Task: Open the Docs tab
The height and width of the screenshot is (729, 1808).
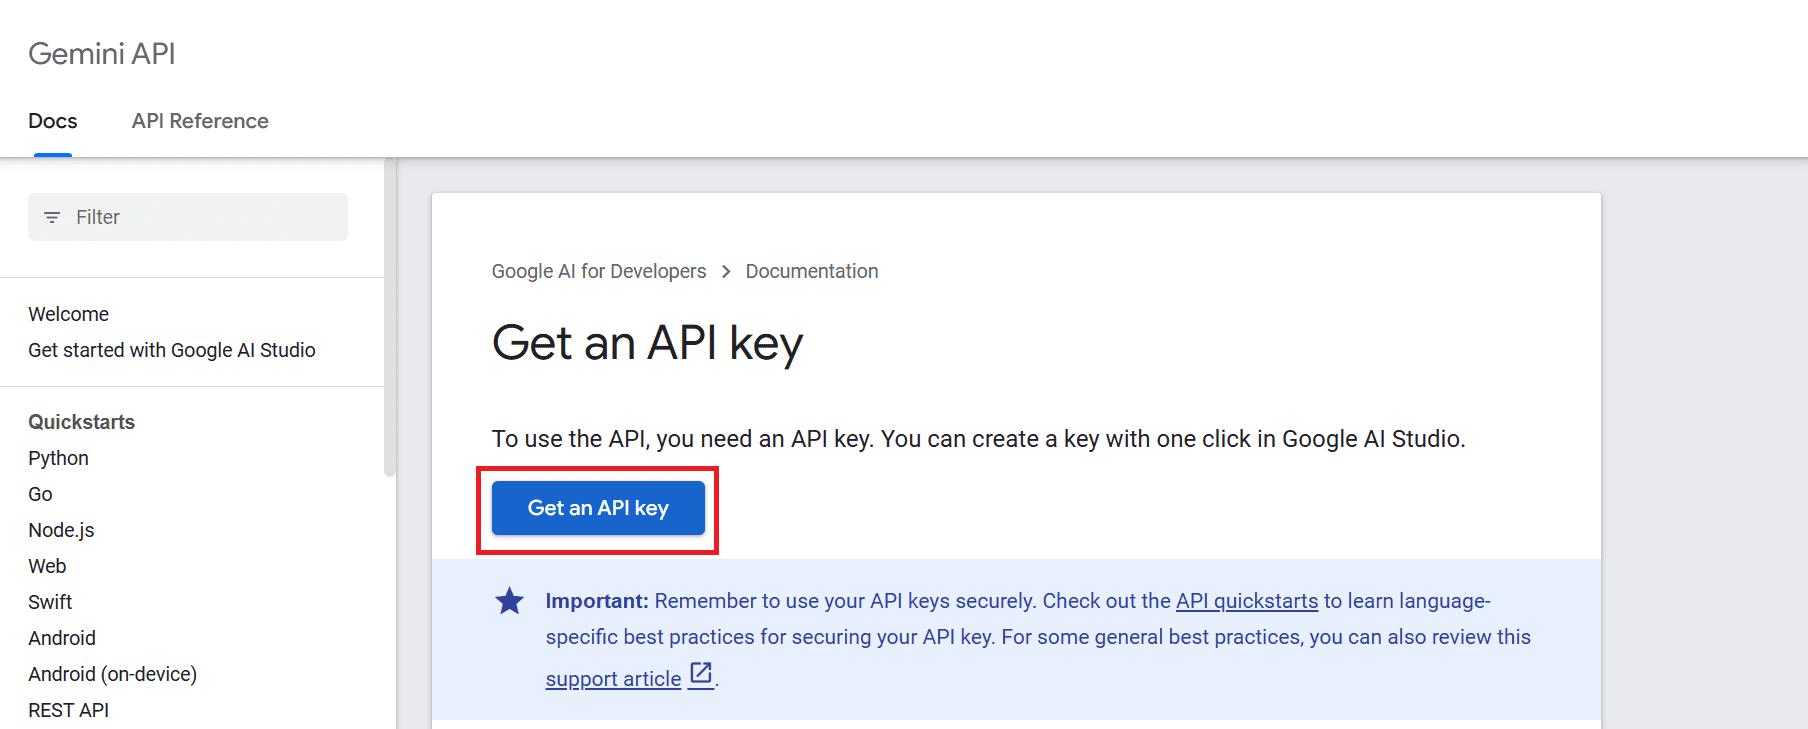Action: click(x=53, y=121)
